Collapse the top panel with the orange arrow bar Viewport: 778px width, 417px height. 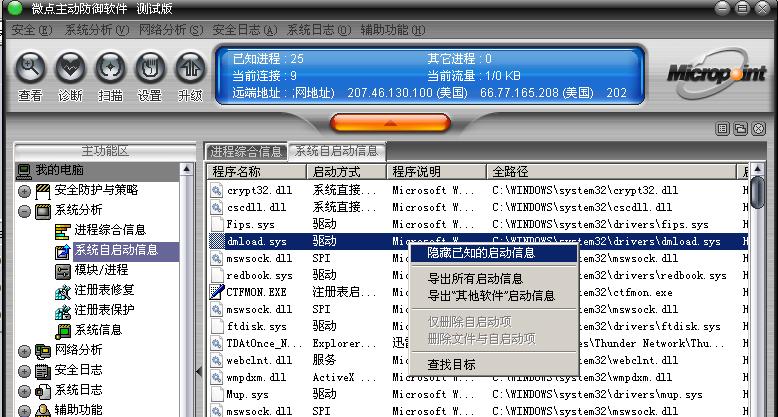[x=390, y=123]
